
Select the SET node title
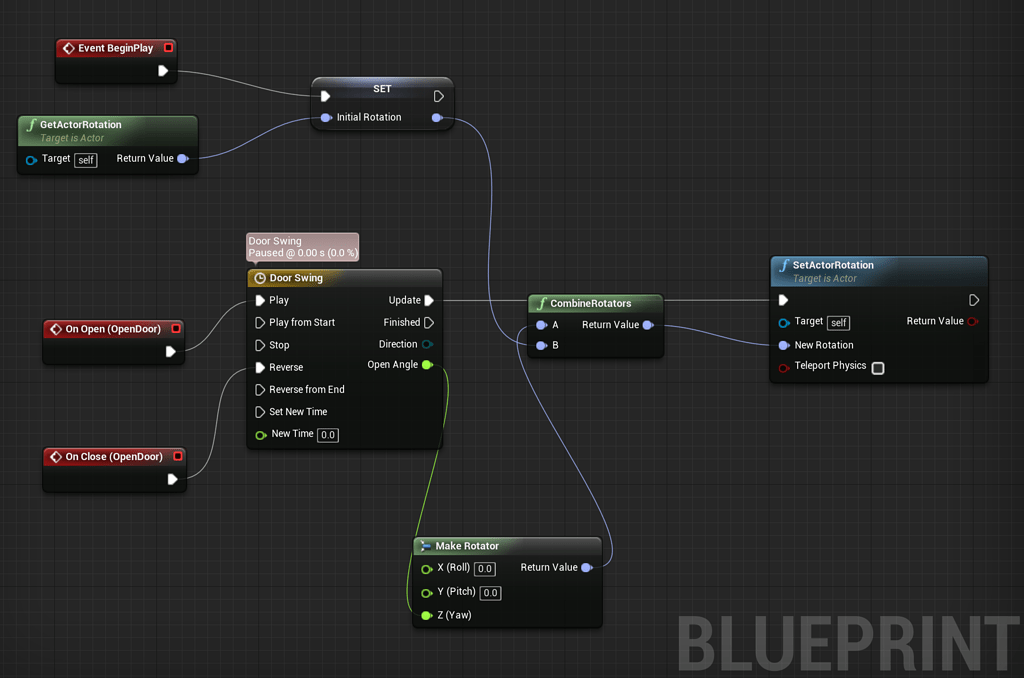coord(382,89)
